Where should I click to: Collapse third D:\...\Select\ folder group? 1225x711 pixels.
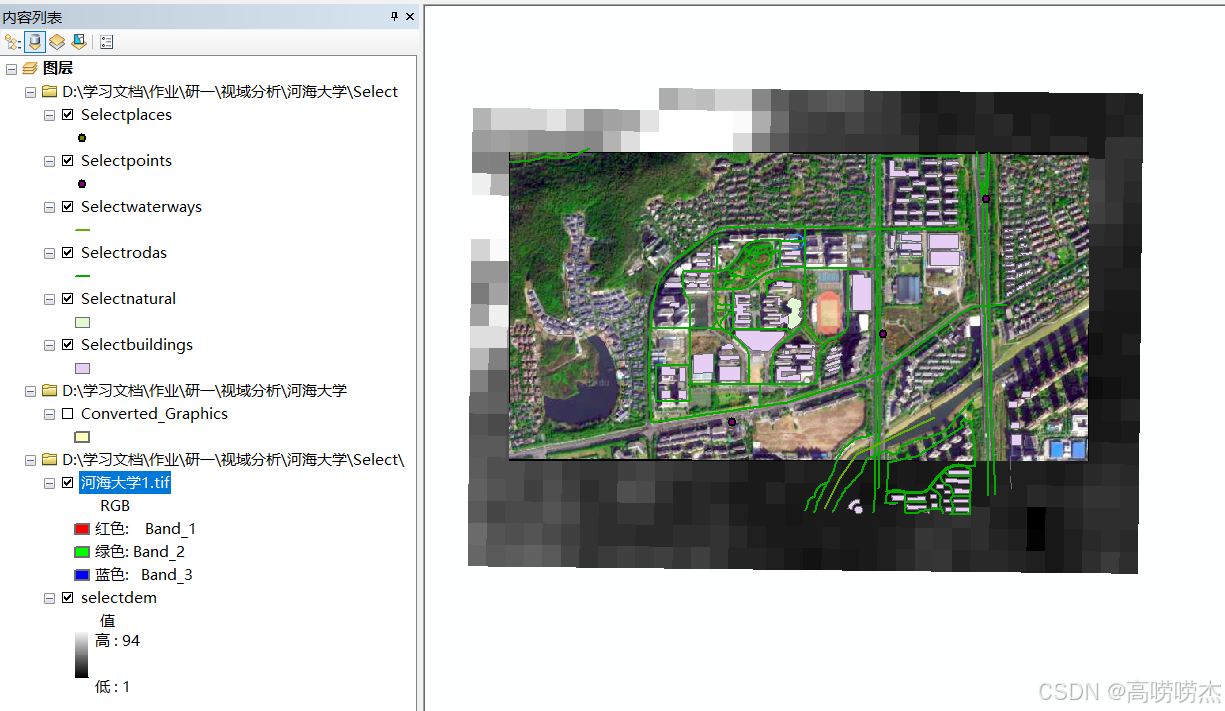30,460
